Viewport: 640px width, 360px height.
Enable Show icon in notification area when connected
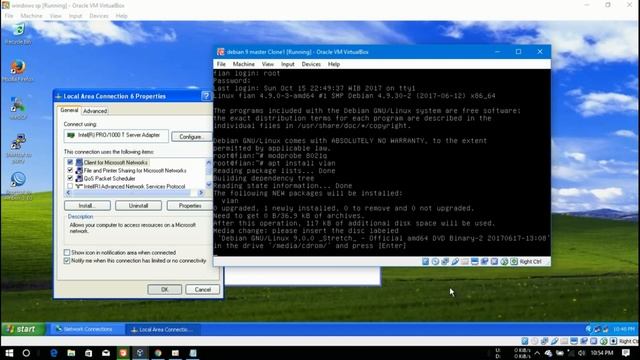(67, 253)
